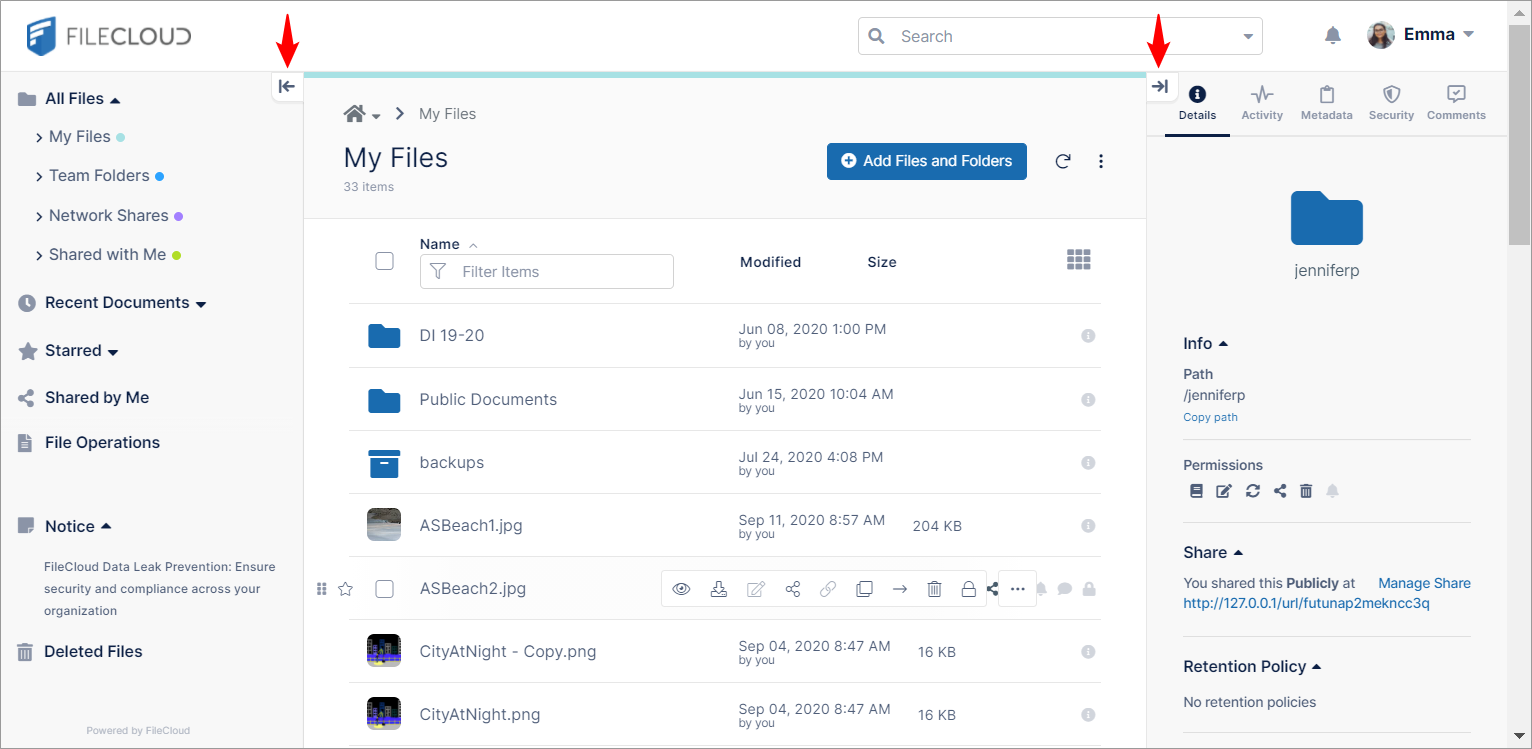Lock ASBeach2.jpg using the padlock icon
This screenshot has height=749, width=1532.
(x=968, y=589)
